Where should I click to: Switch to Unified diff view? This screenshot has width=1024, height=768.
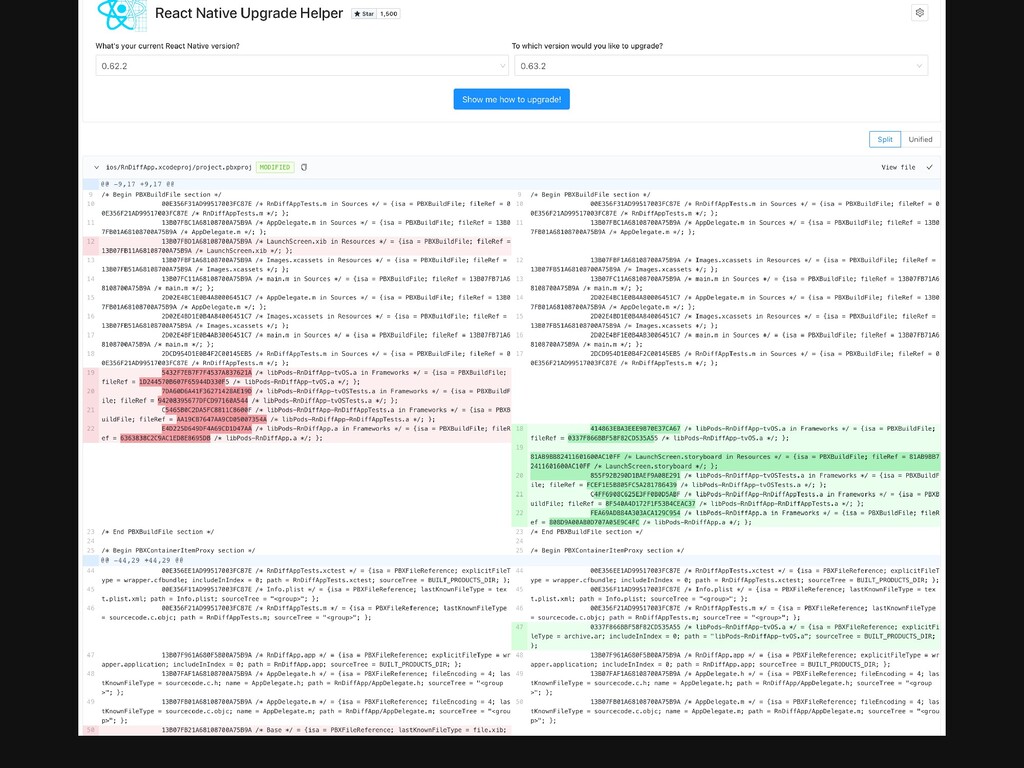[920, 139]
